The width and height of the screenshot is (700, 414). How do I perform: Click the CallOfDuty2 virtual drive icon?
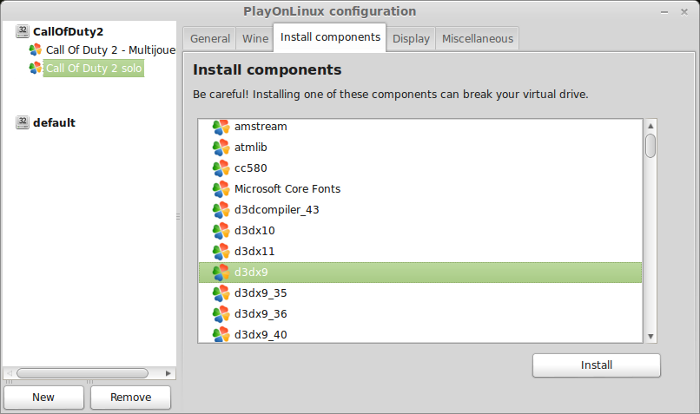[x=22, y=31]
